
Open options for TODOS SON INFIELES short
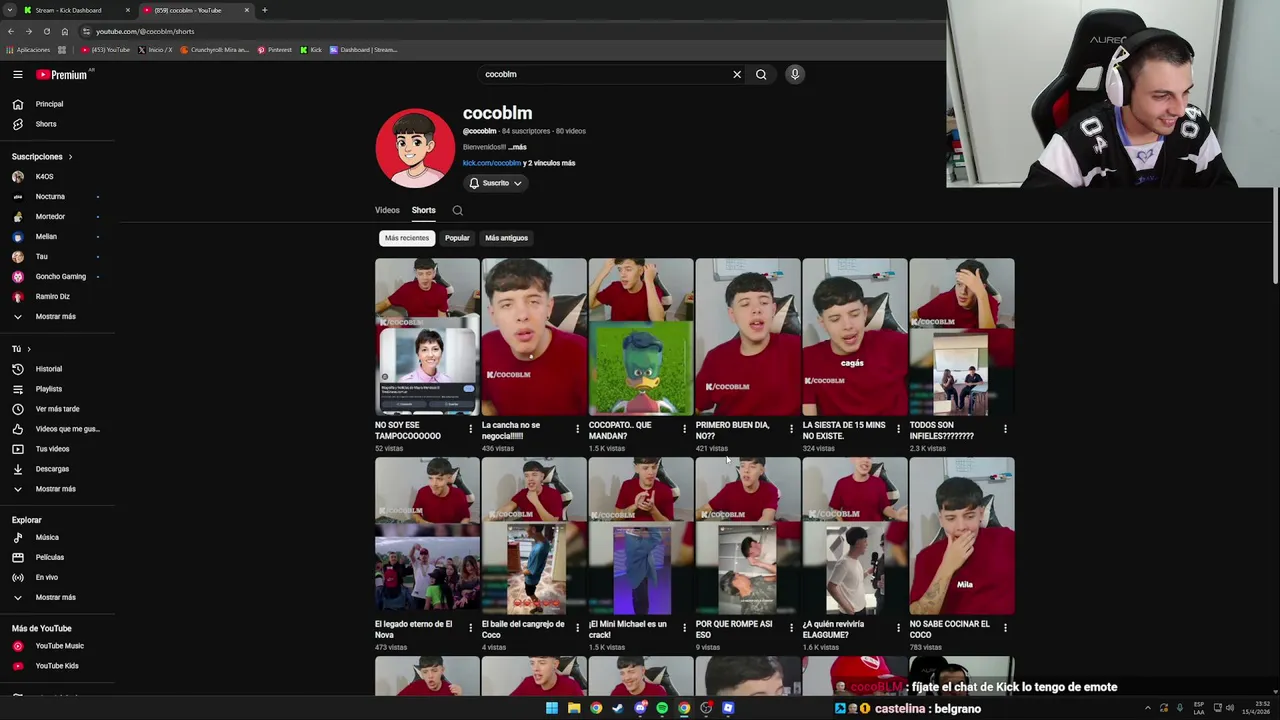click(1005, 429)
